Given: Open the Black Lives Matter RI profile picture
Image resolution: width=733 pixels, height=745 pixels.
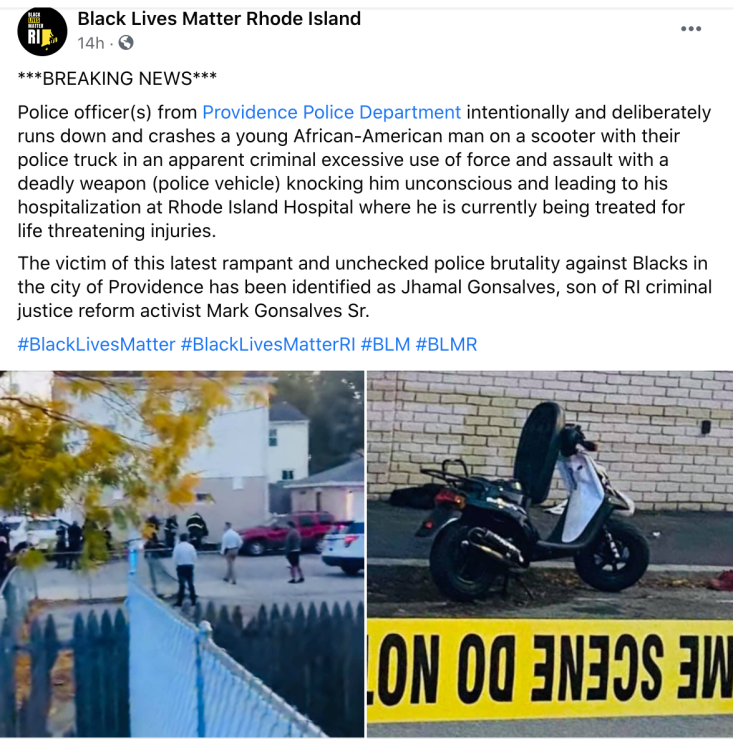Looking at the screenshot, I should click(42, 31).
